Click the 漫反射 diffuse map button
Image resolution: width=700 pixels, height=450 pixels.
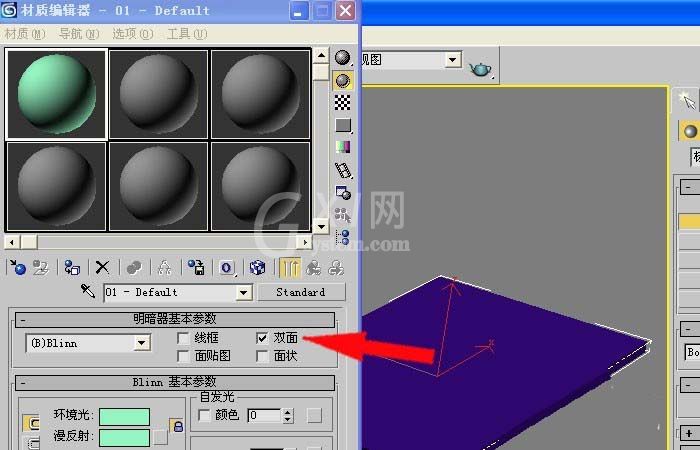160,437
